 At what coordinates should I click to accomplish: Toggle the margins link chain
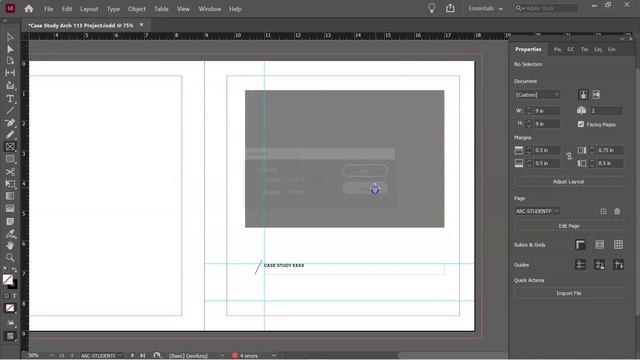(569, 156)
